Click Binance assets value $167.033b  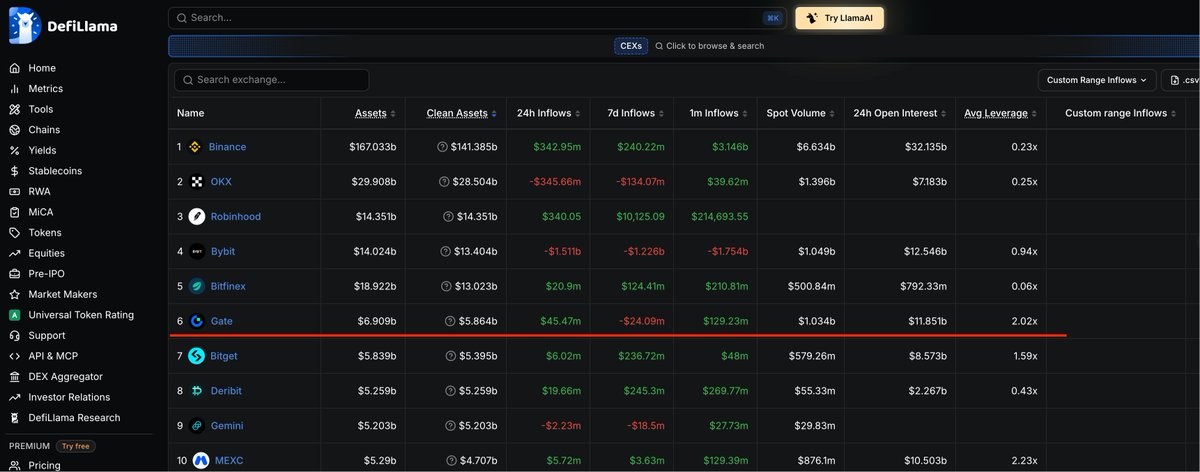pyautogui.click(x=373, y=147)
